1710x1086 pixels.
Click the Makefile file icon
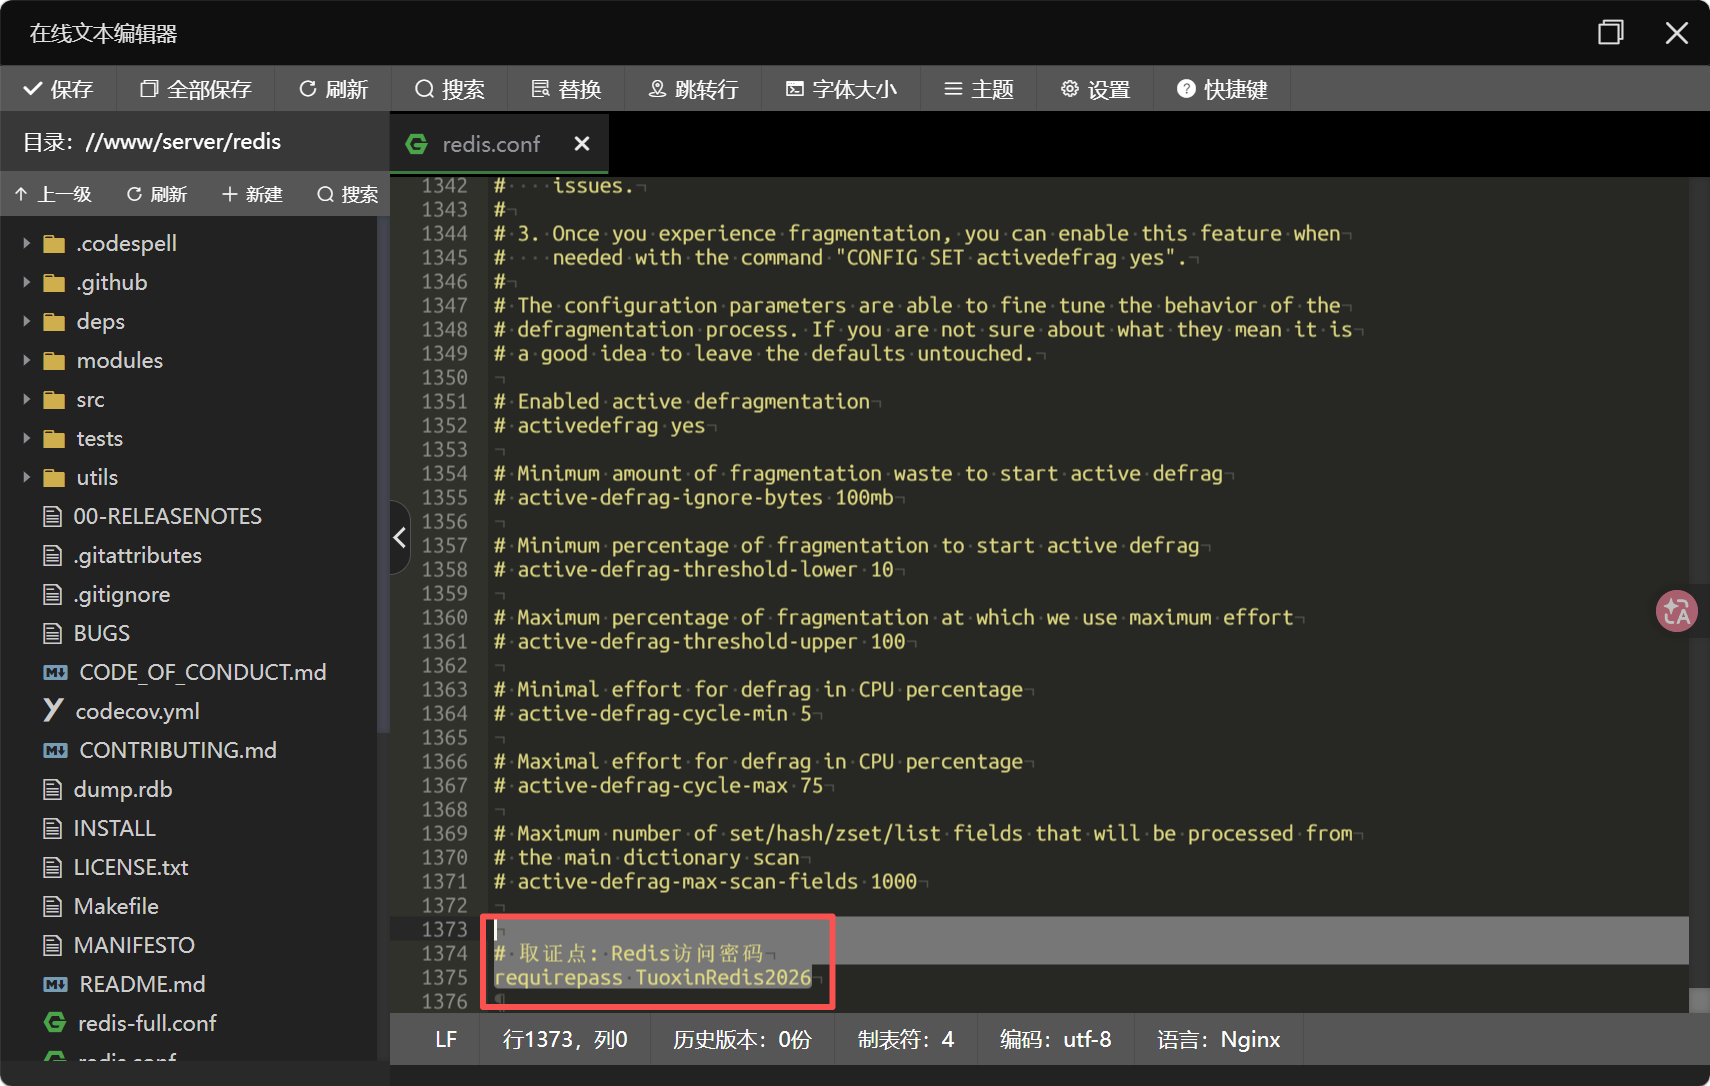[53, 906]
